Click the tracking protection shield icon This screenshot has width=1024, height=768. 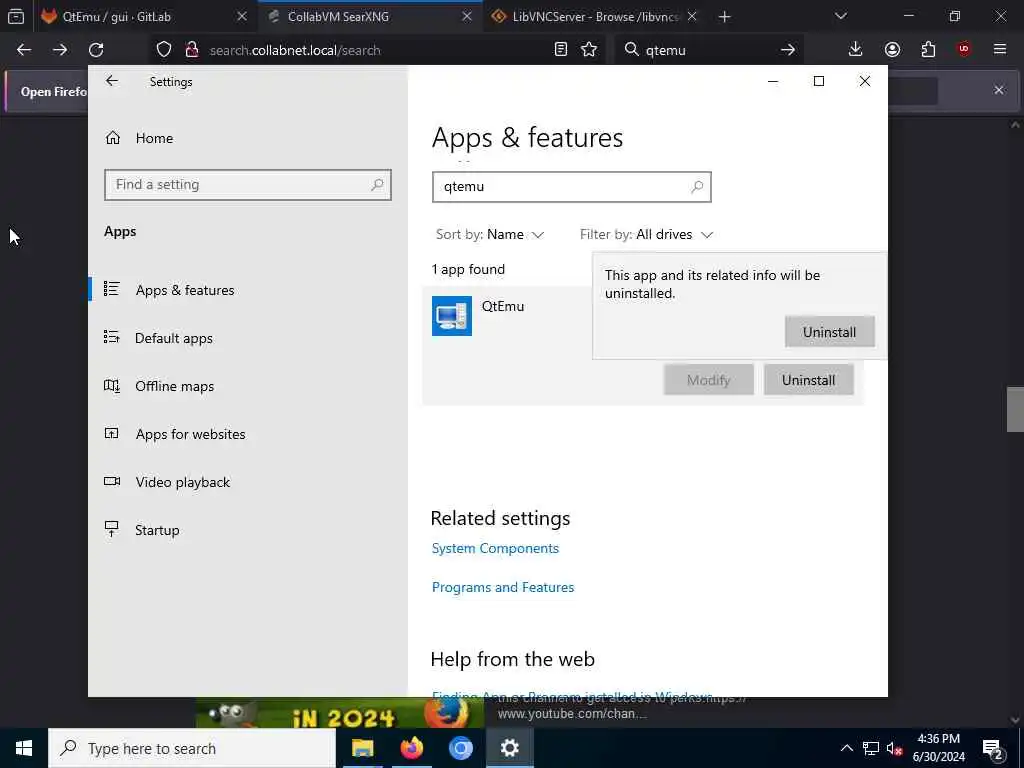point(164,50)
